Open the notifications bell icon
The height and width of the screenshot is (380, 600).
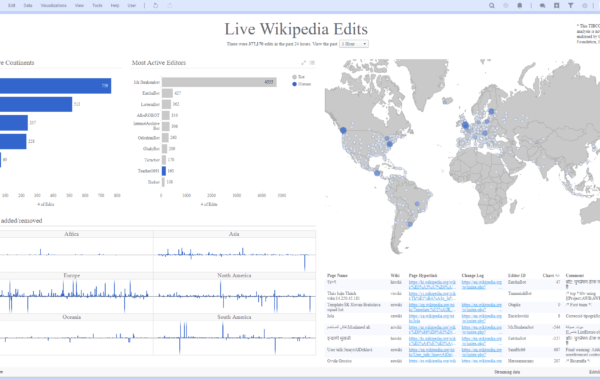[520, 5]
